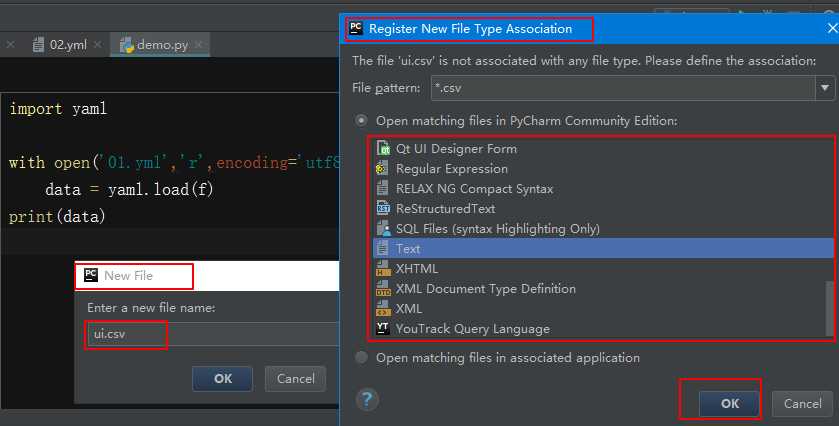
Task: Click the SQL Files type icon
Action: [x=383, y=229]
